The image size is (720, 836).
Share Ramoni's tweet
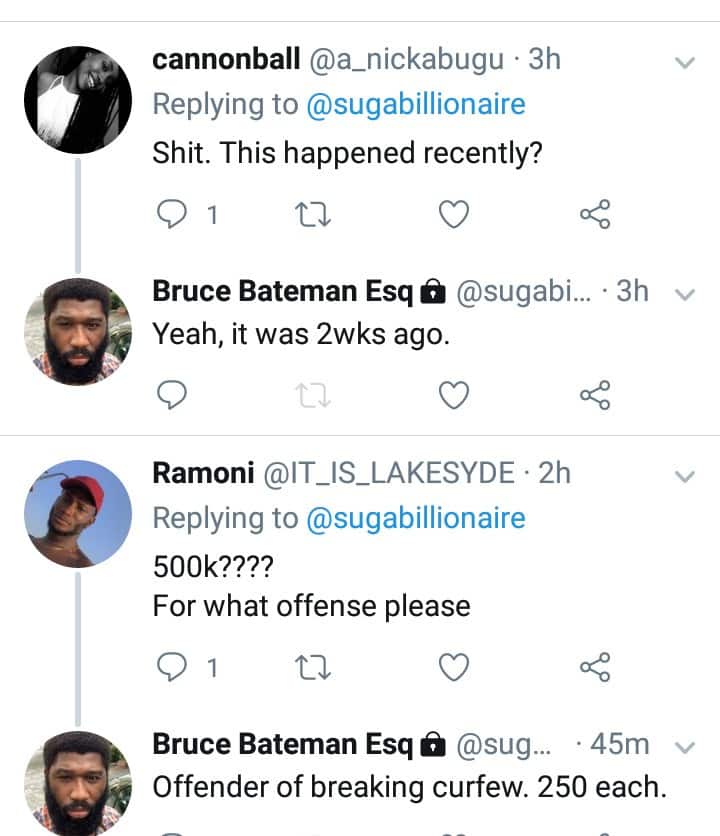[x=595, y=666]
